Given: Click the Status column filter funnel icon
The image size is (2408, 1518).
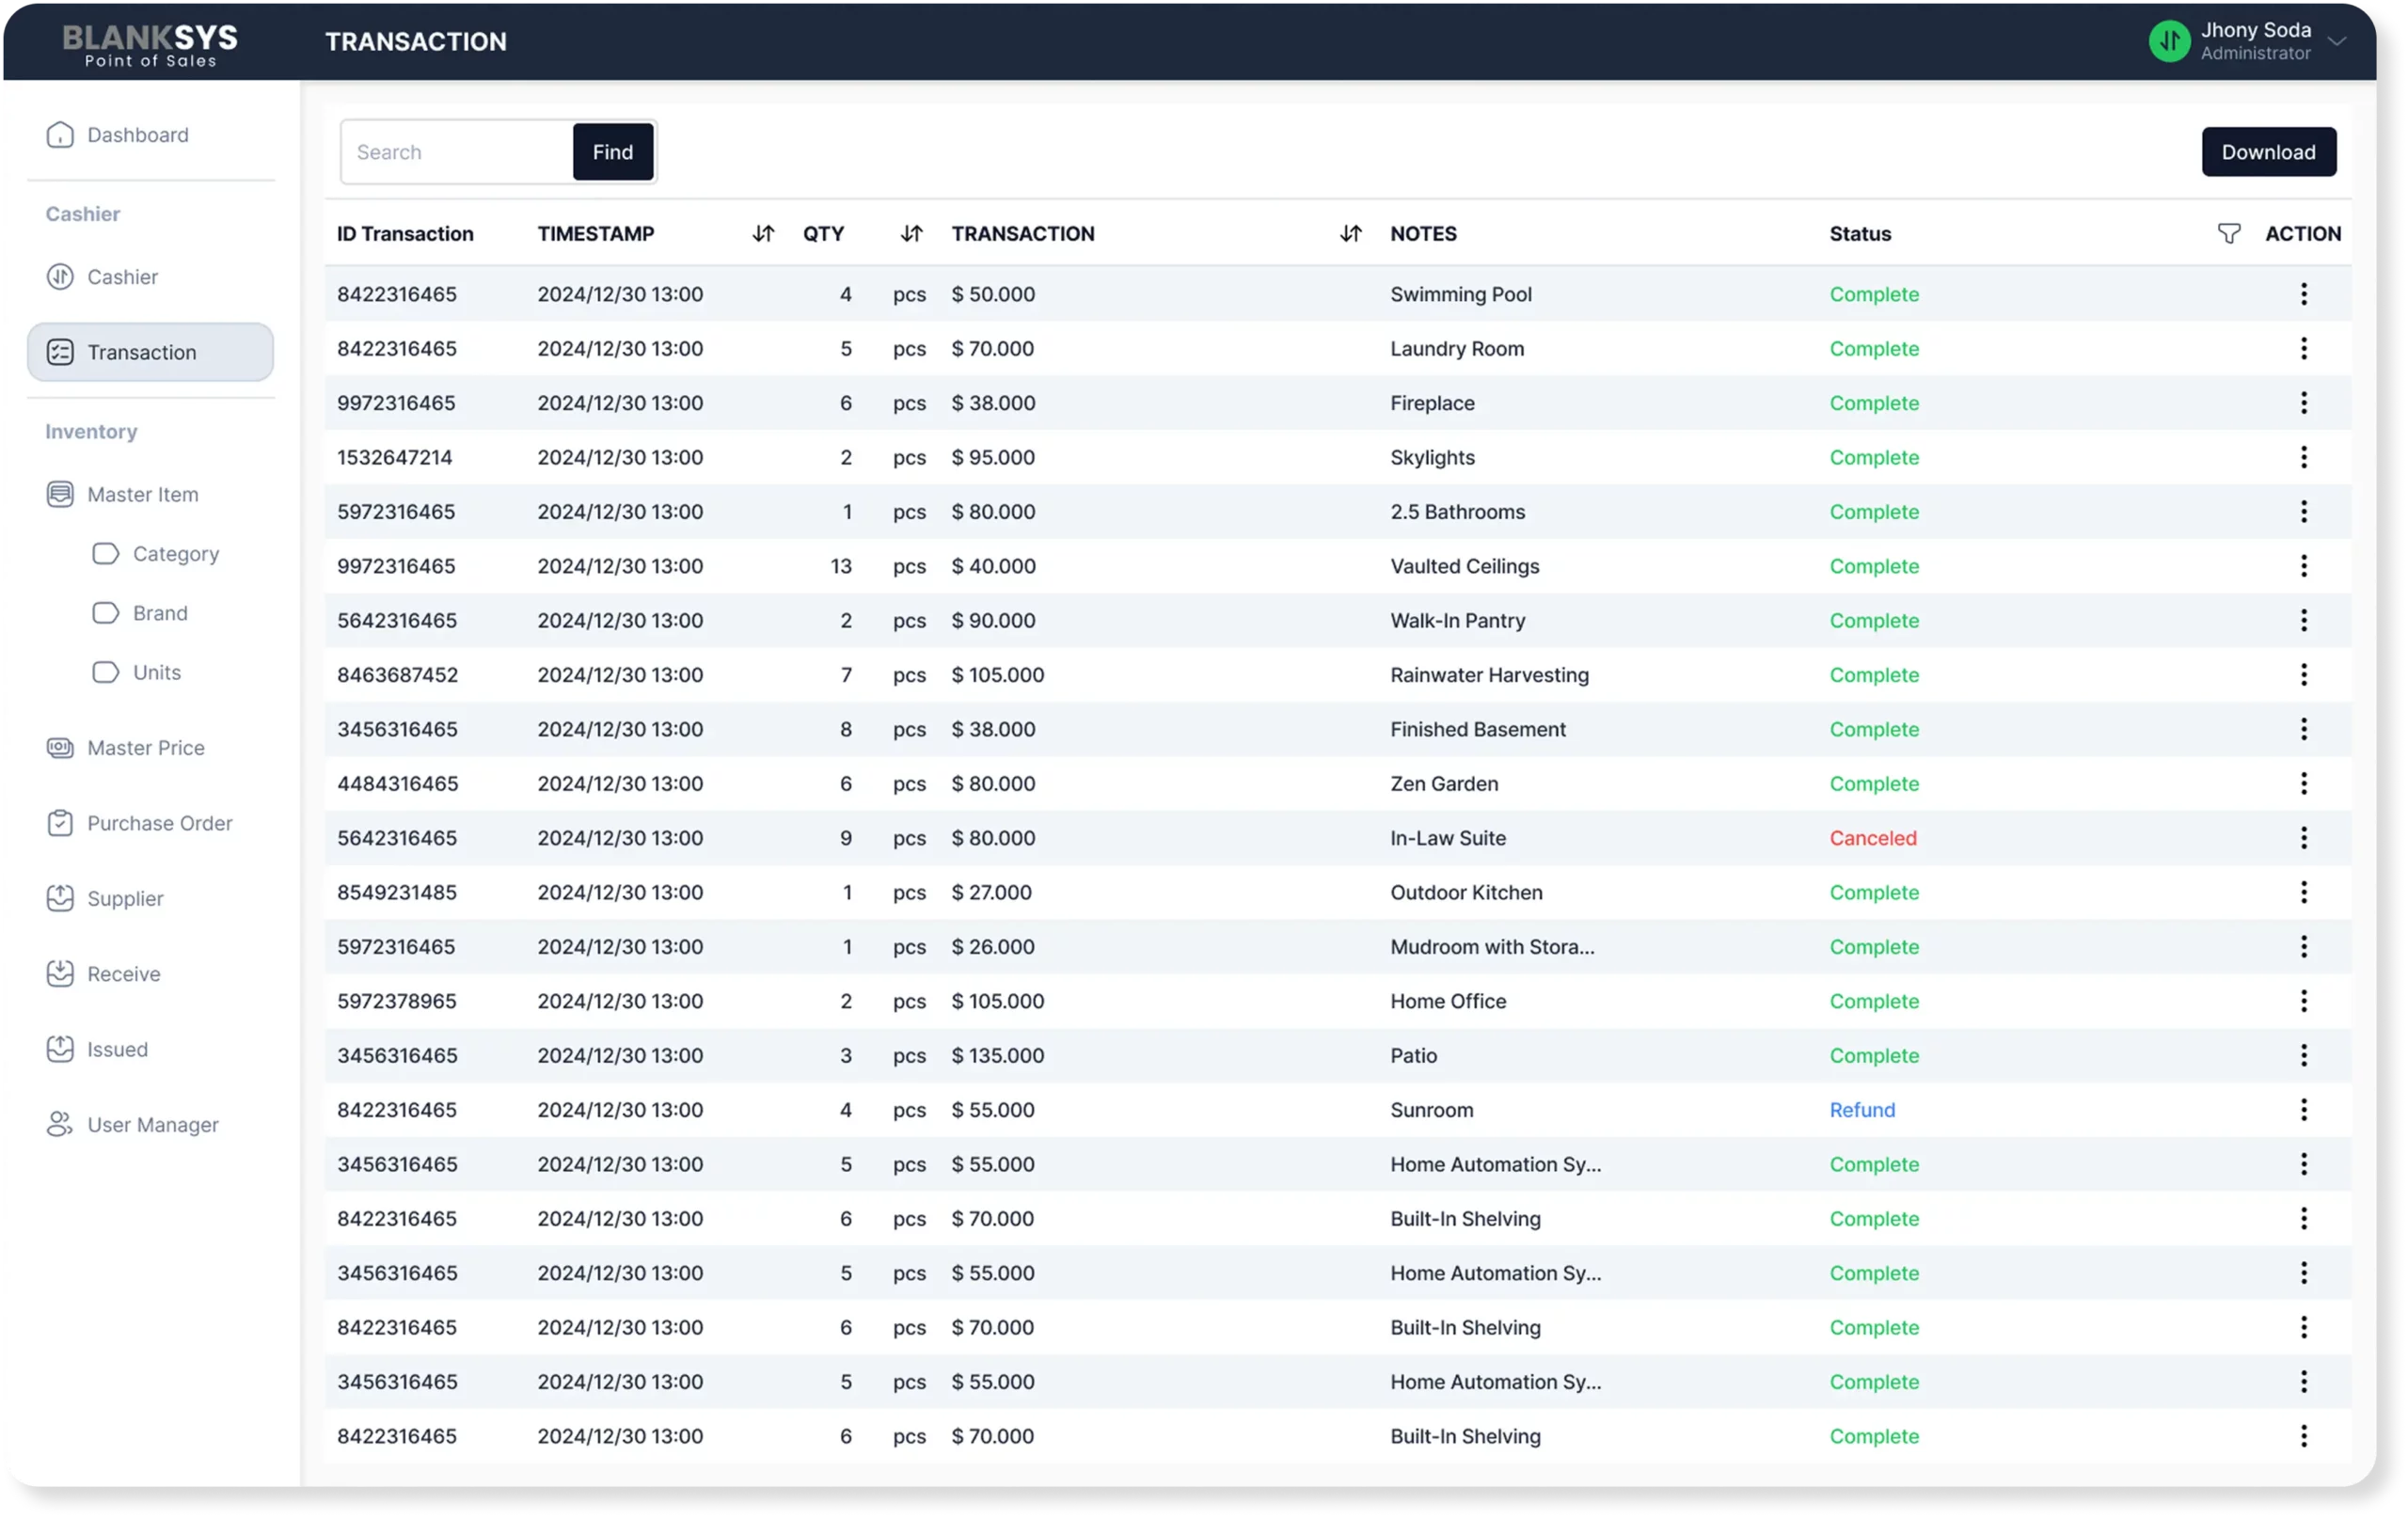Looking at the screenshot, I should coord(2228,234).
